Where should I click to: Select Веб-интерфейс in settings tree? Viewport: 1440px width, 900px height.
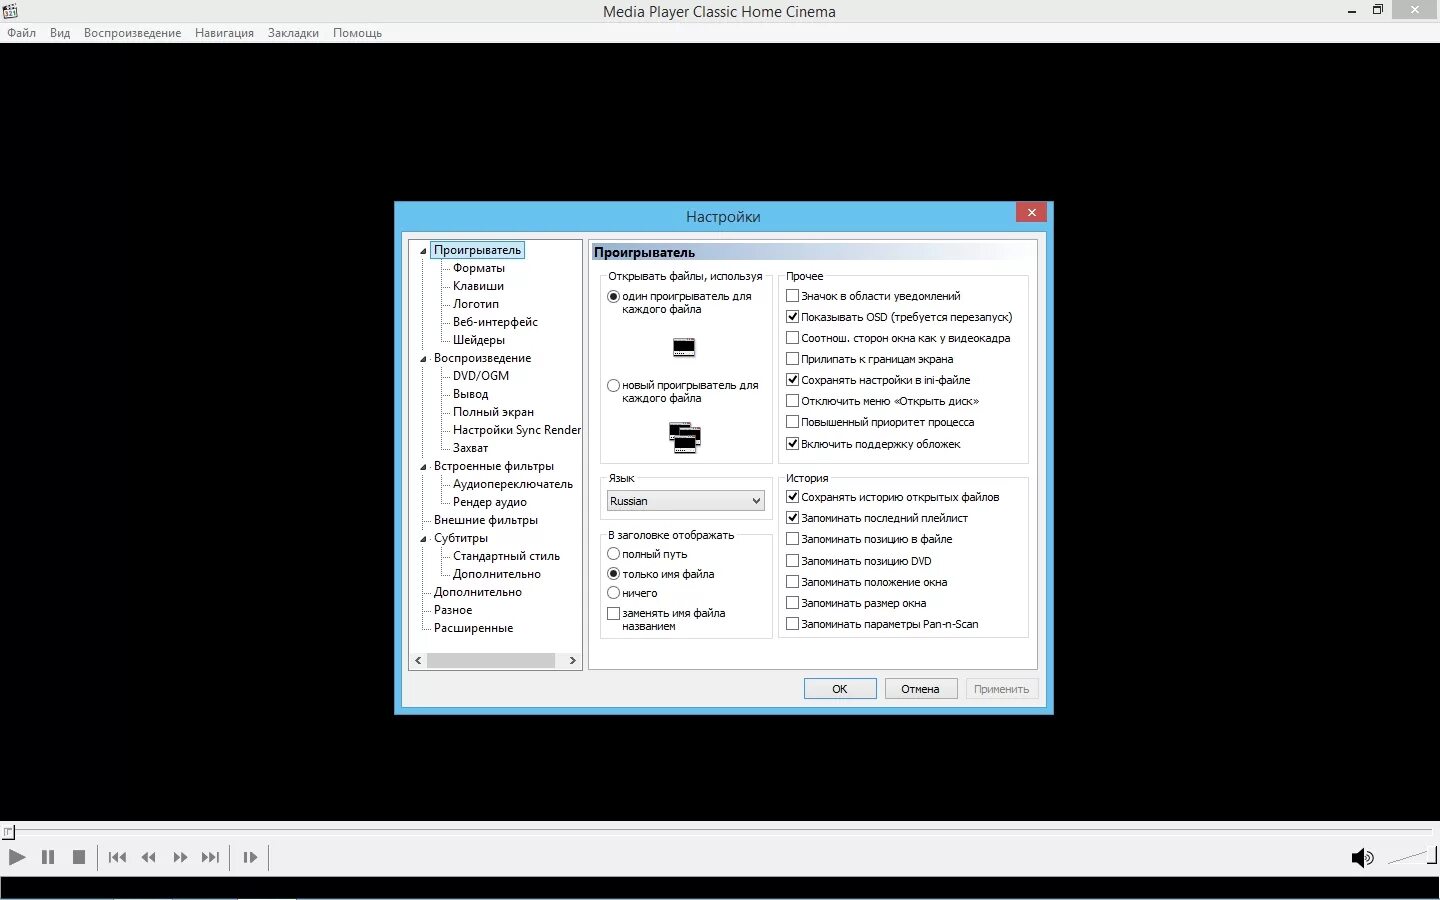pyautogui.click(x=495, y=322)
